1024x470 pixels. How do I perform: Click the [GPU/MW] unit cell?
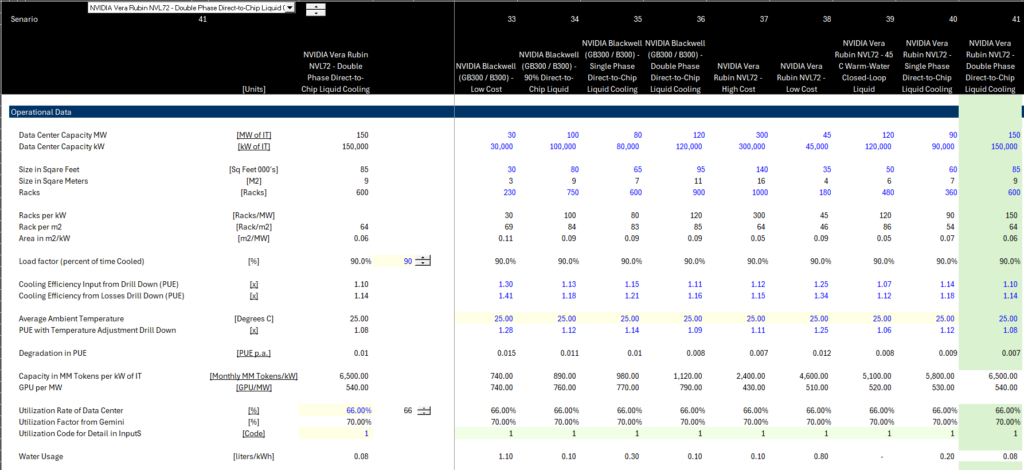pyautogui.click(x=254, y=388)
